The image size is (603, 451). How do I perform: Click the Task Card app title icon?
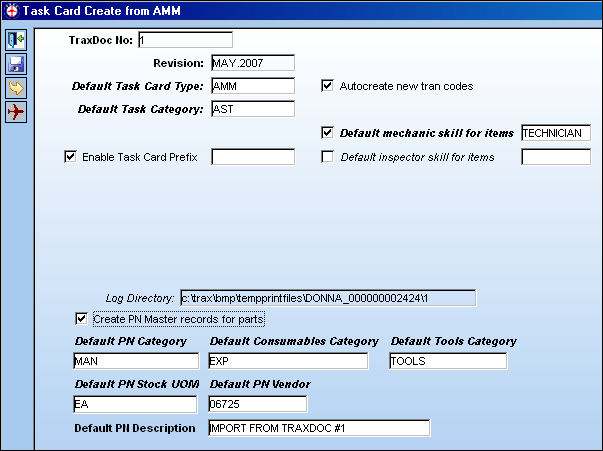12,10
